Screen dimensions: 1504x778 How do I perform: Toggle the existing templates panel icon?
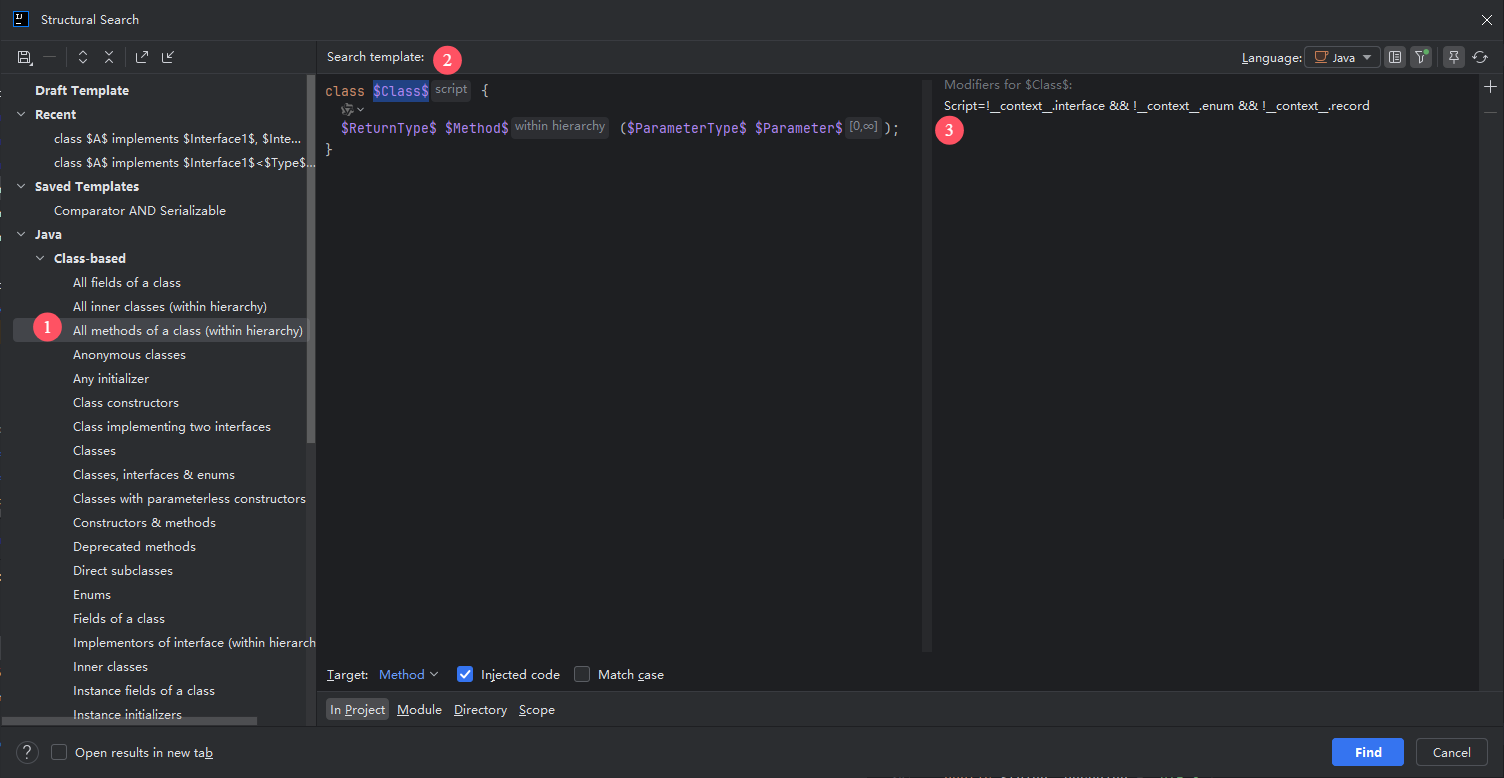point(1396,57)
